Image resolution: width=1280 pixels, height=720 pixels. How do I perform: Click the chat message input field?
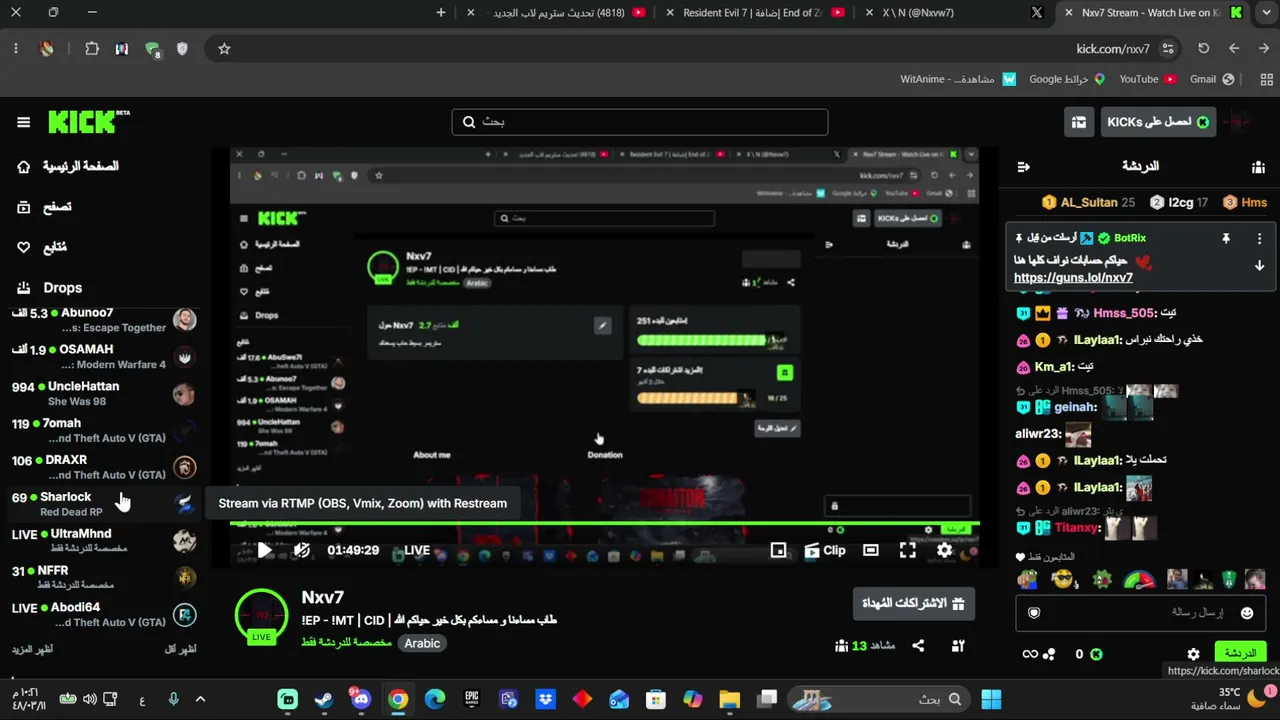[x=1142, y=613]
